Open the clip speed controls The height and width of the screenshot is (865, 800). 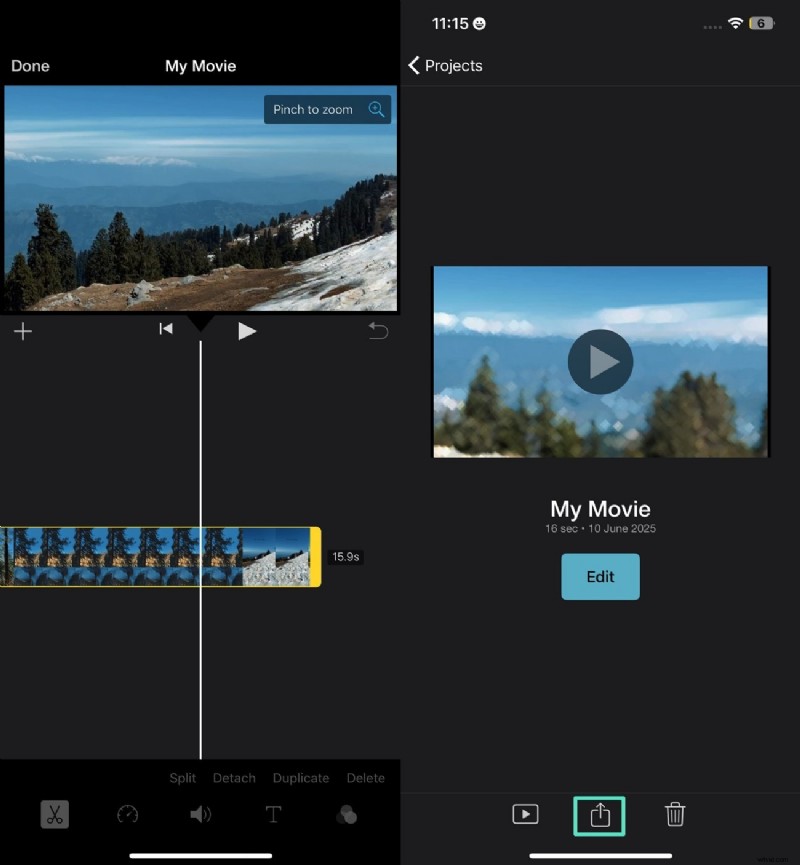point(128,815)
